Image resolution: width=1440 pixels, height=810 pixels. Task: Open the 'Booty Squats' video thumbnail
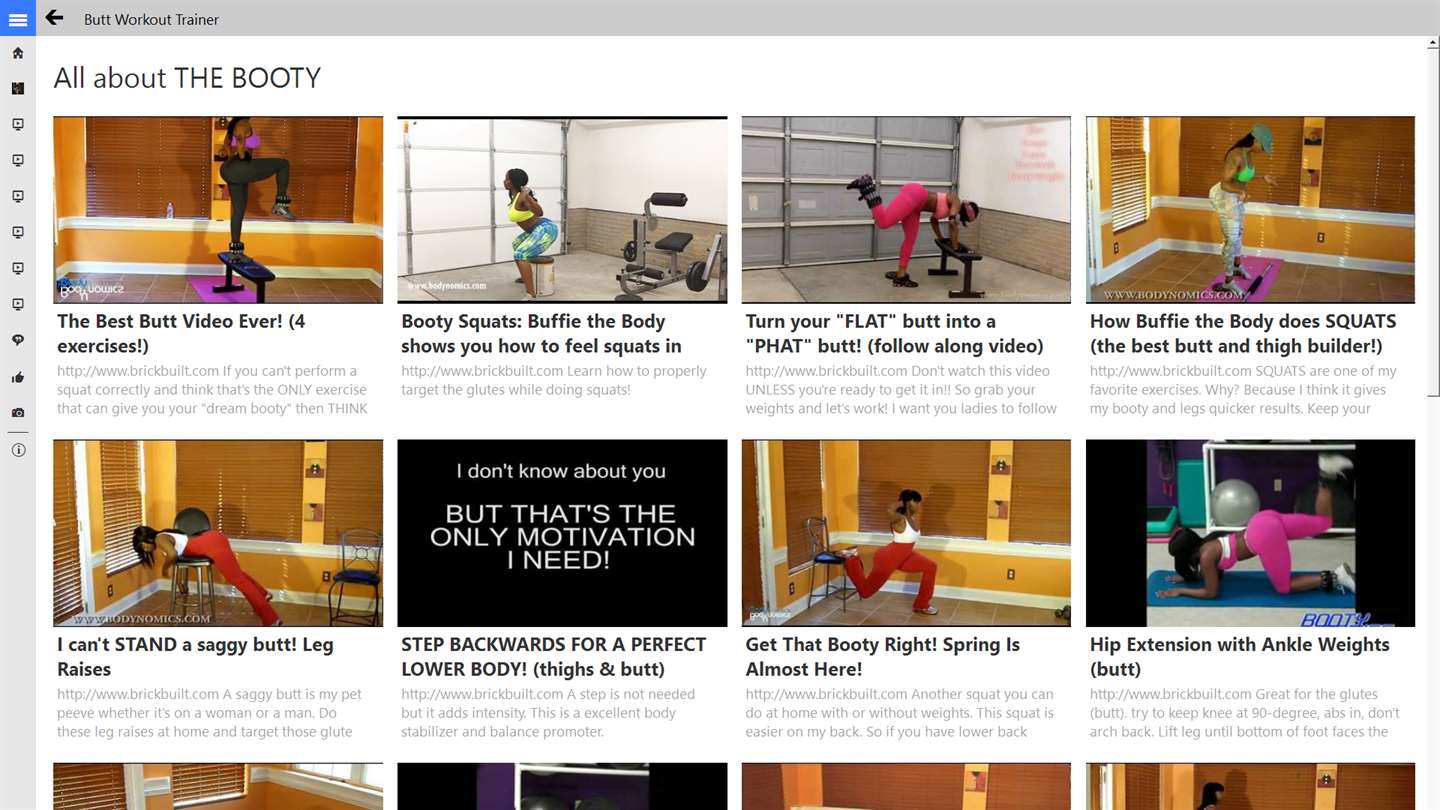click(562, 210)
